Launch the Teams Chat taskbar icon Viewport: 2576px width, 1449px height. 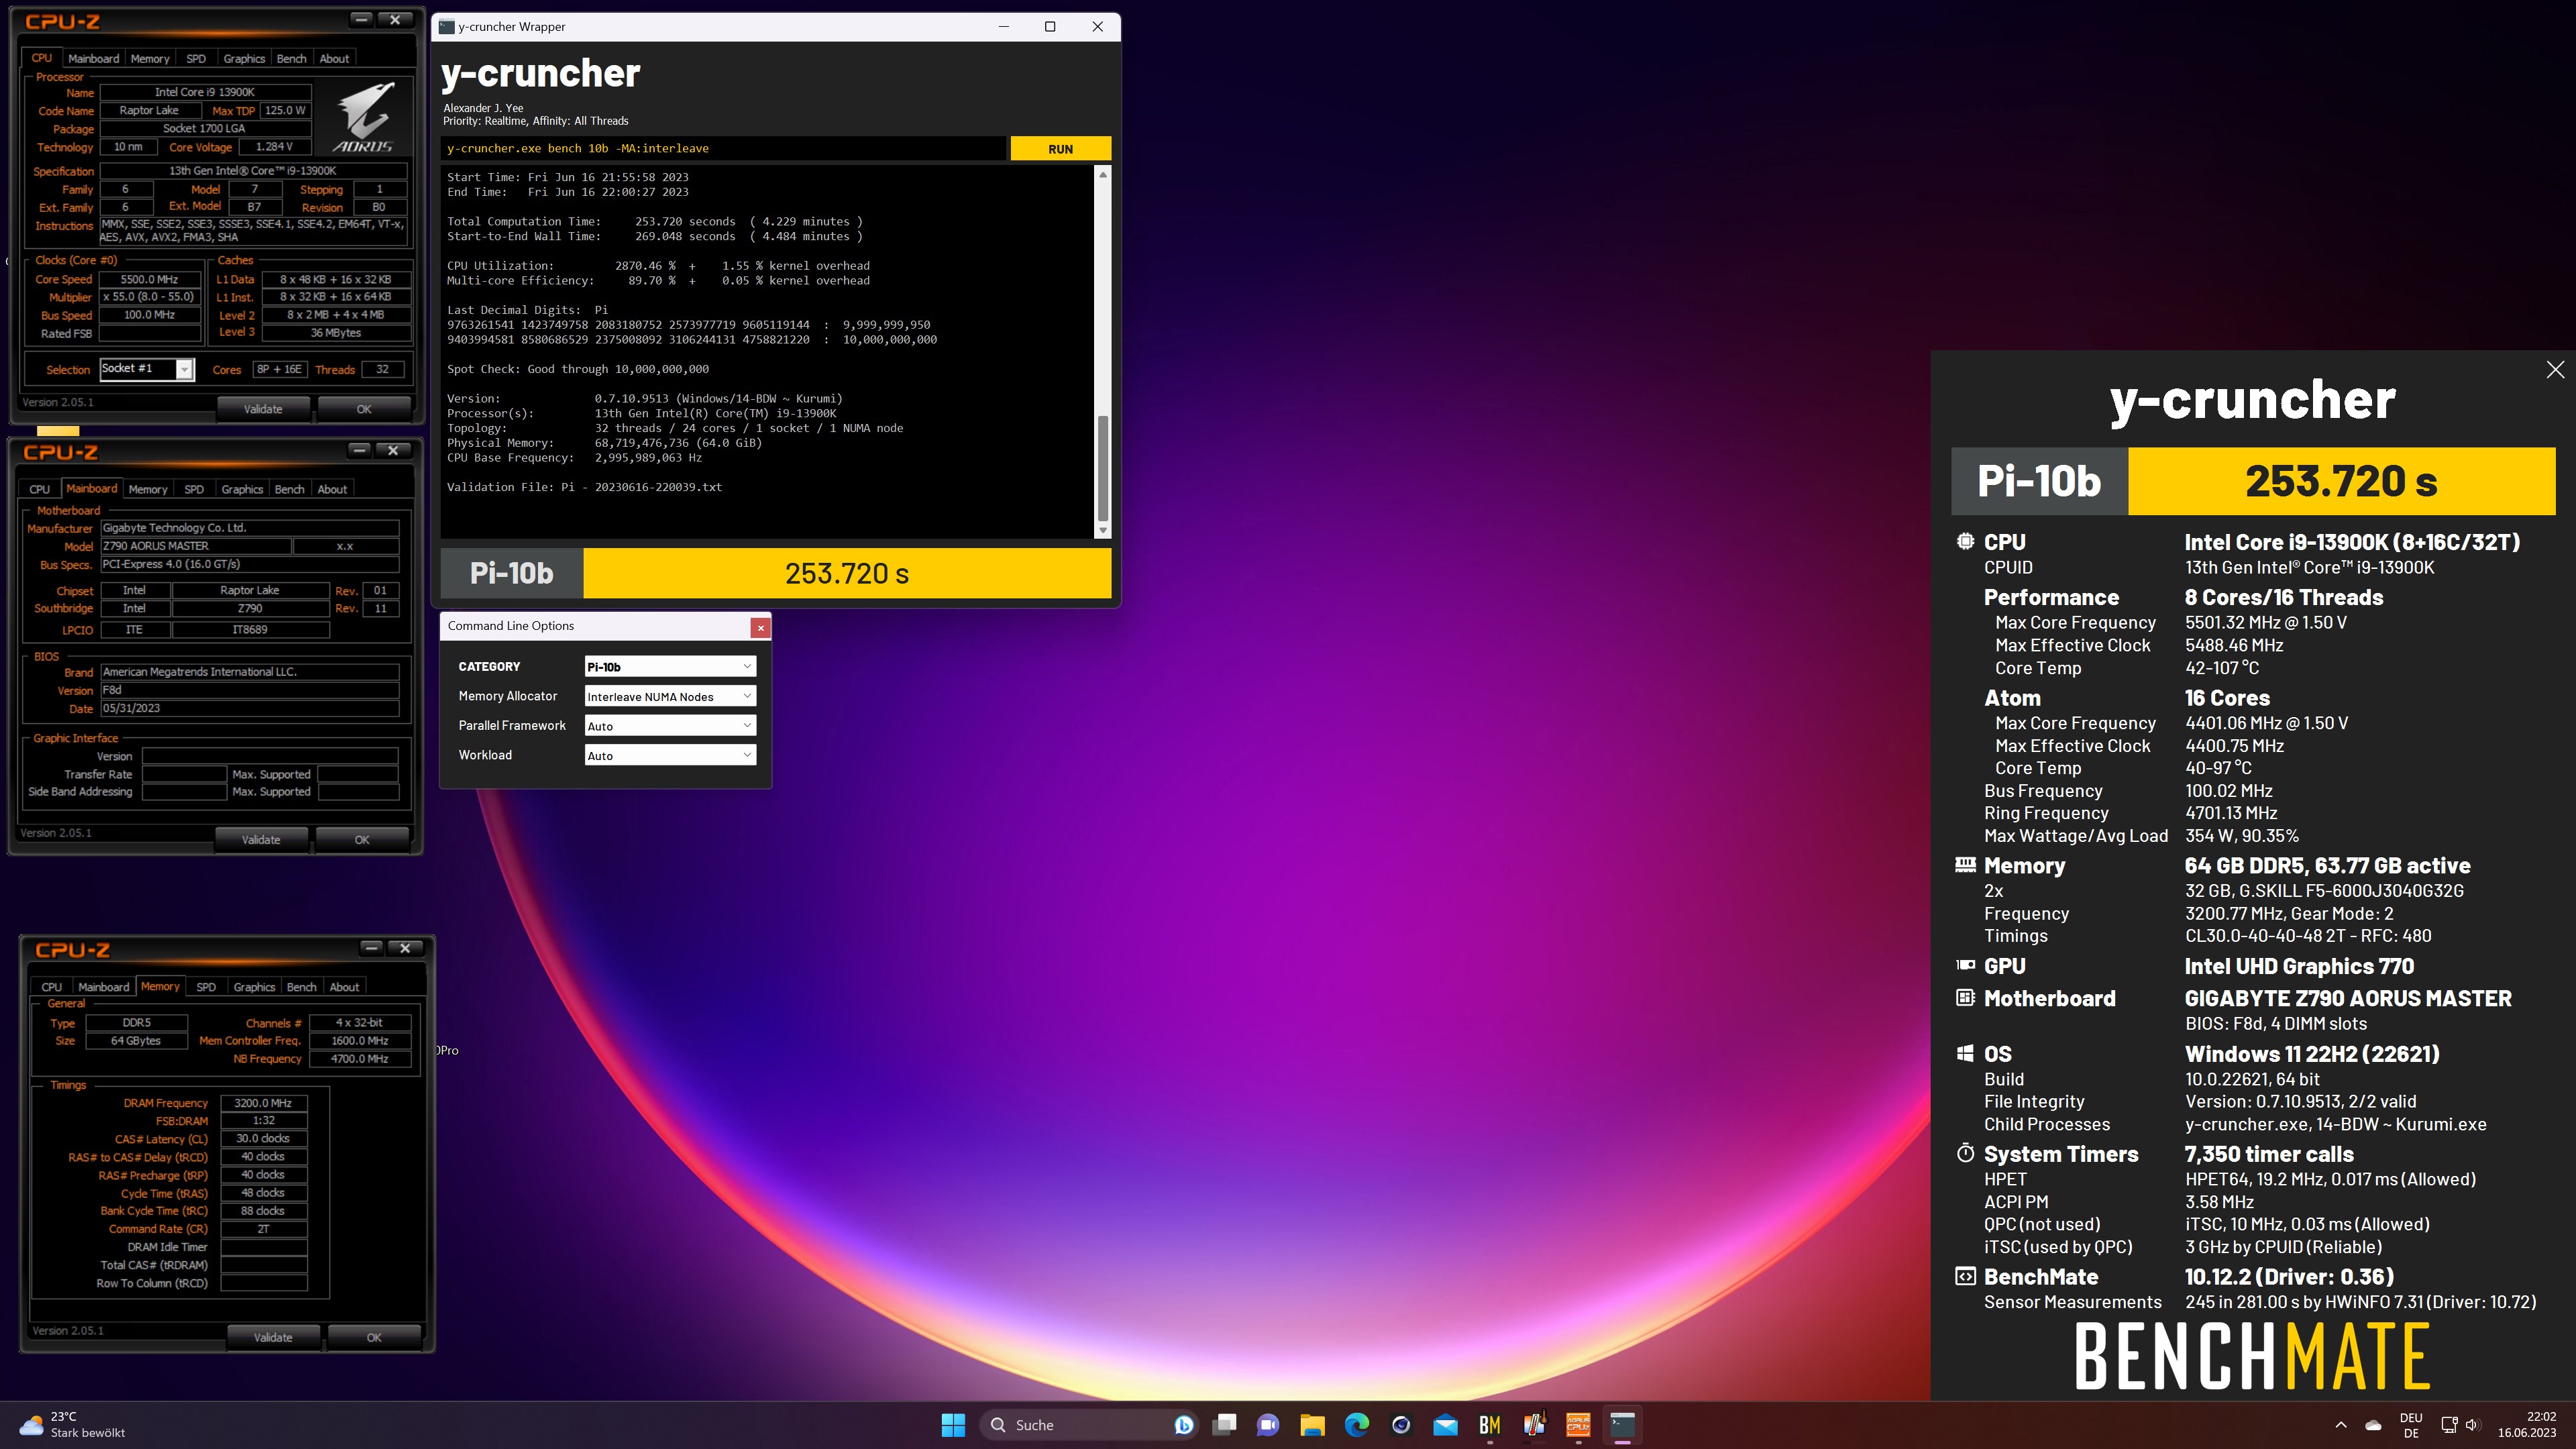(x=1268, y=1425)
